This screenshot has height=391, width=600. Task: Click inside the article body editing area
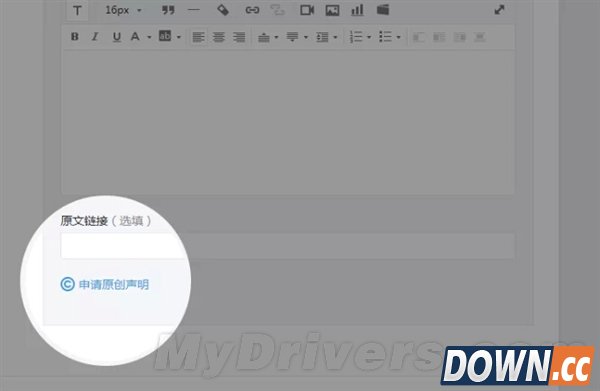click(288, 122)
